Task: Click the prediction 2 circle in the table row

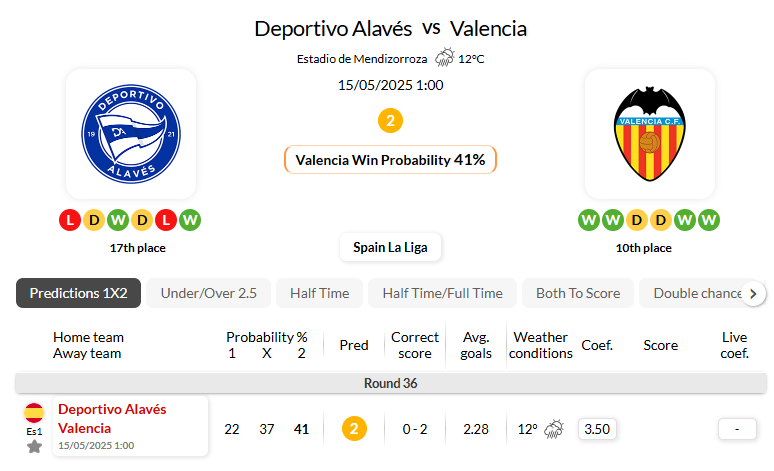Action: click(353, 429)
